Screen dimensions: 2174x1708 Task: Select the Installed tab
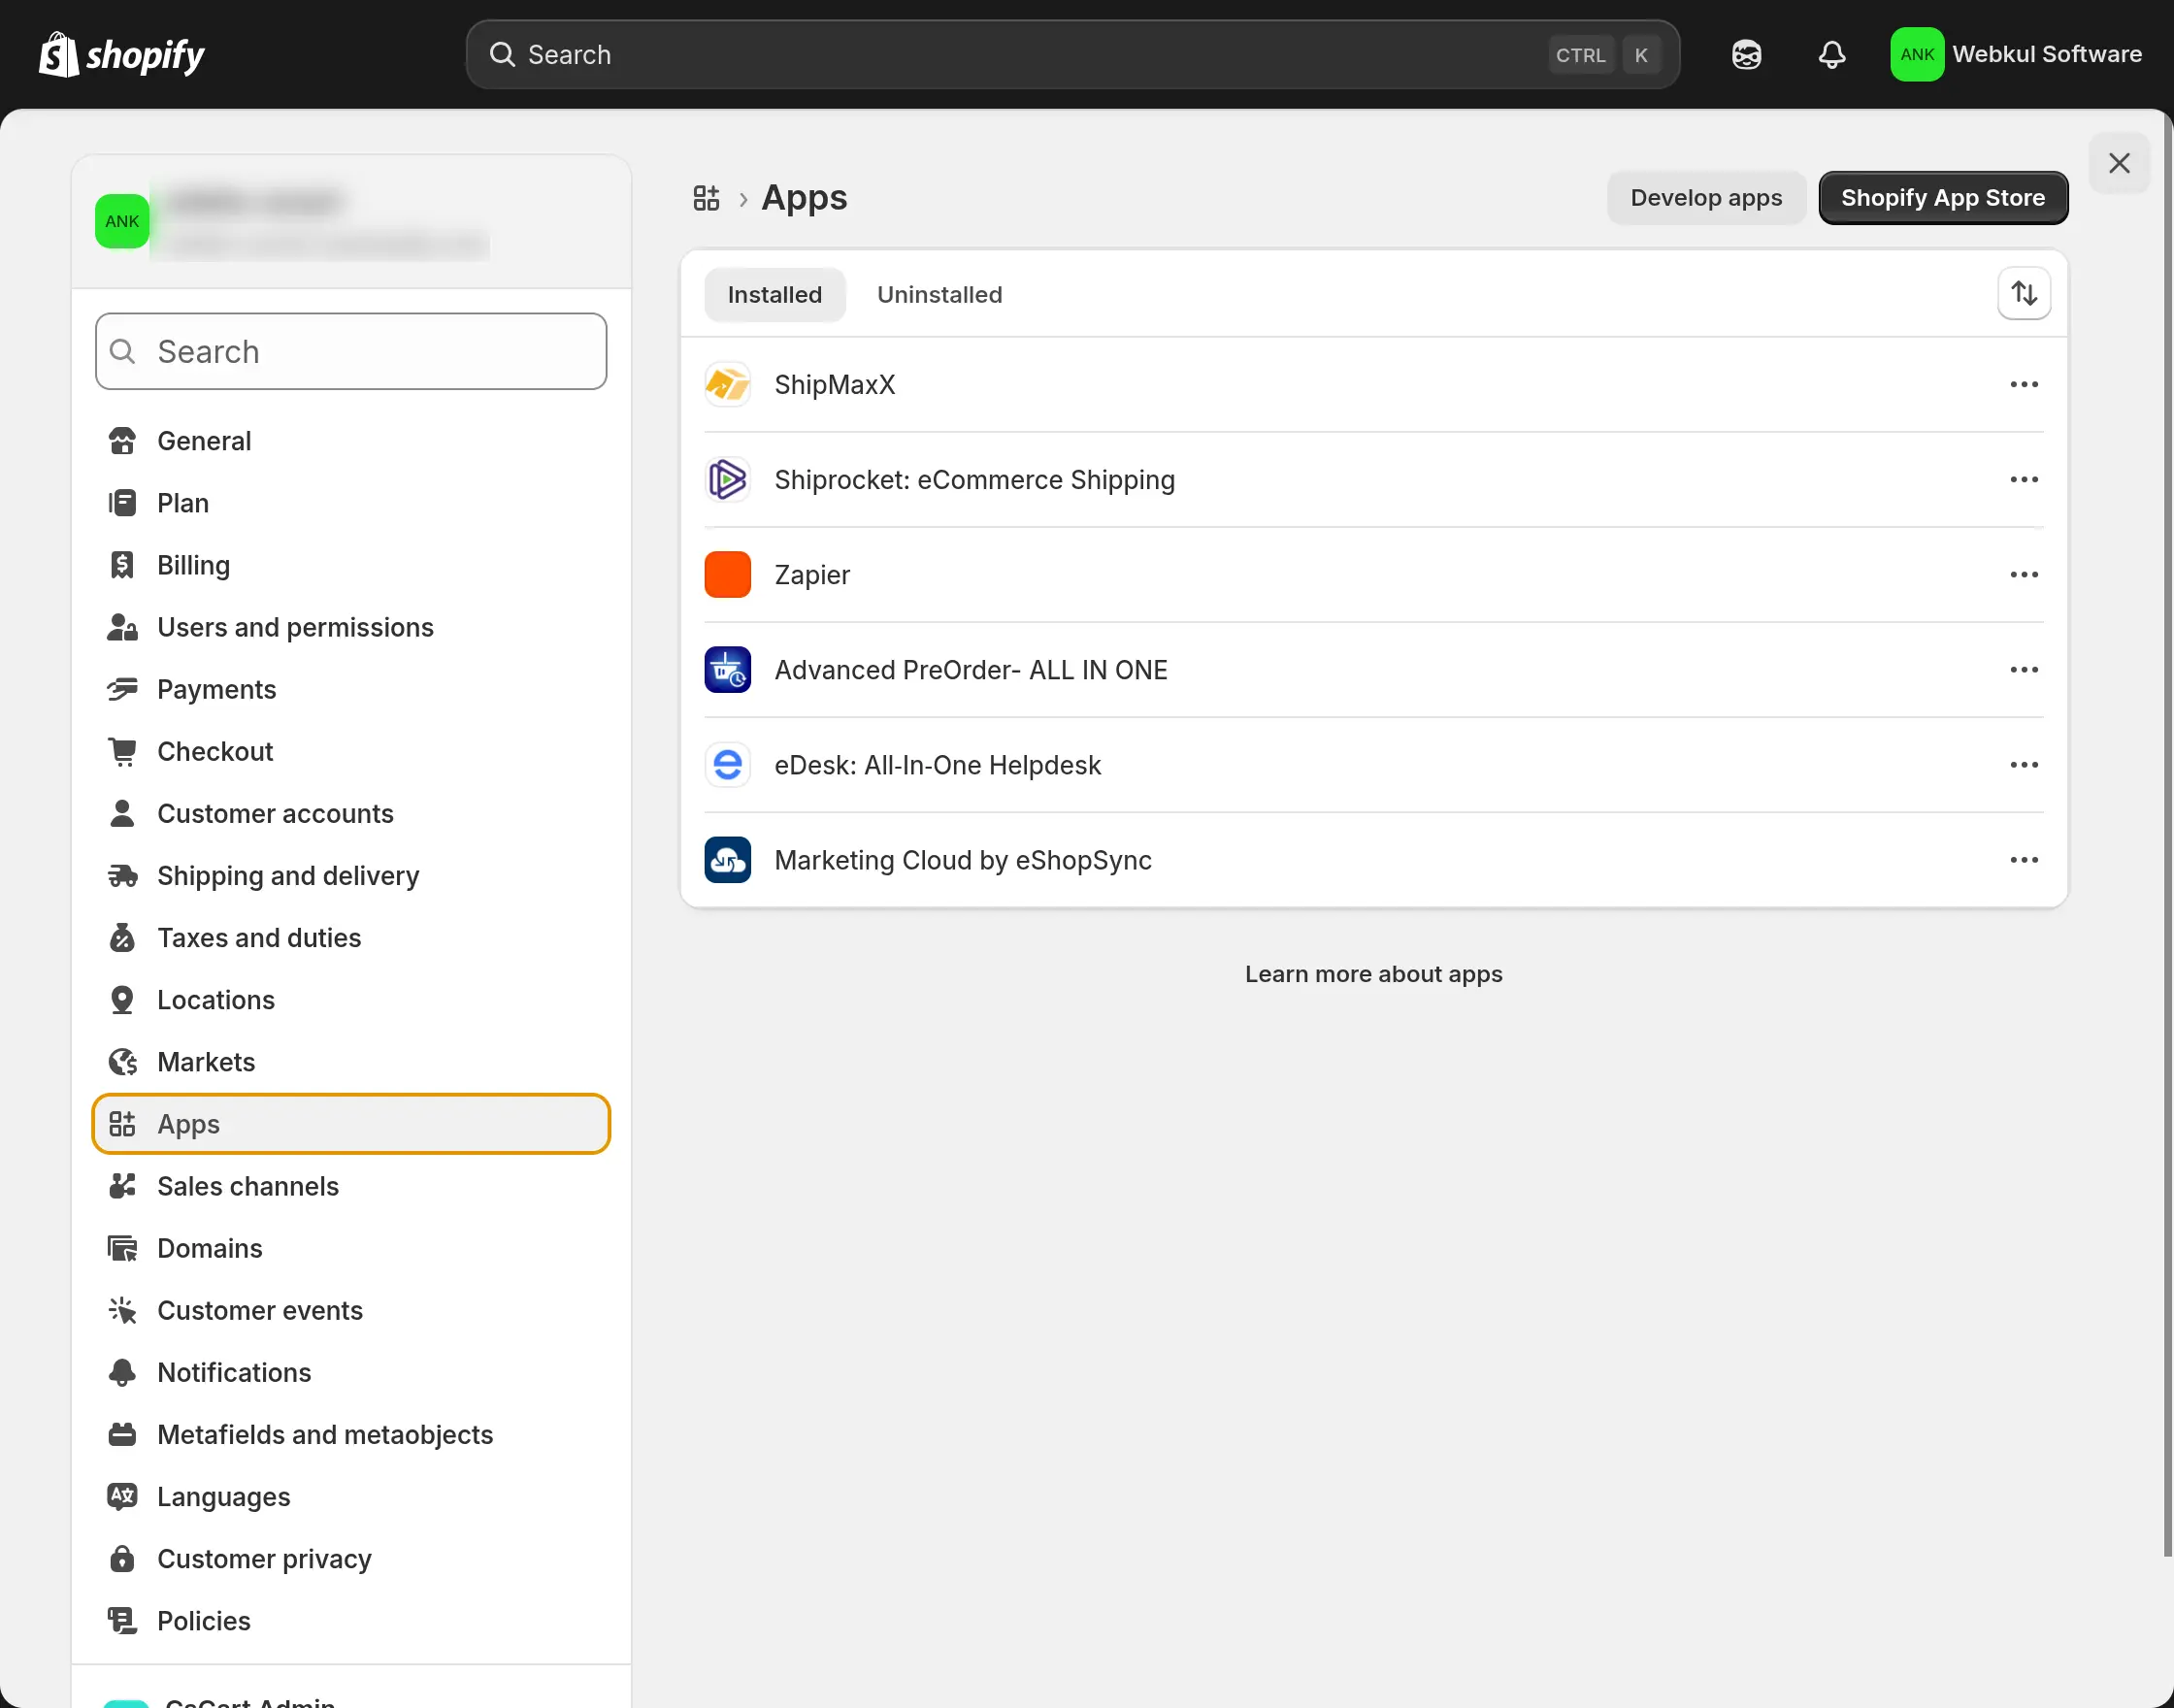point(774,295)
